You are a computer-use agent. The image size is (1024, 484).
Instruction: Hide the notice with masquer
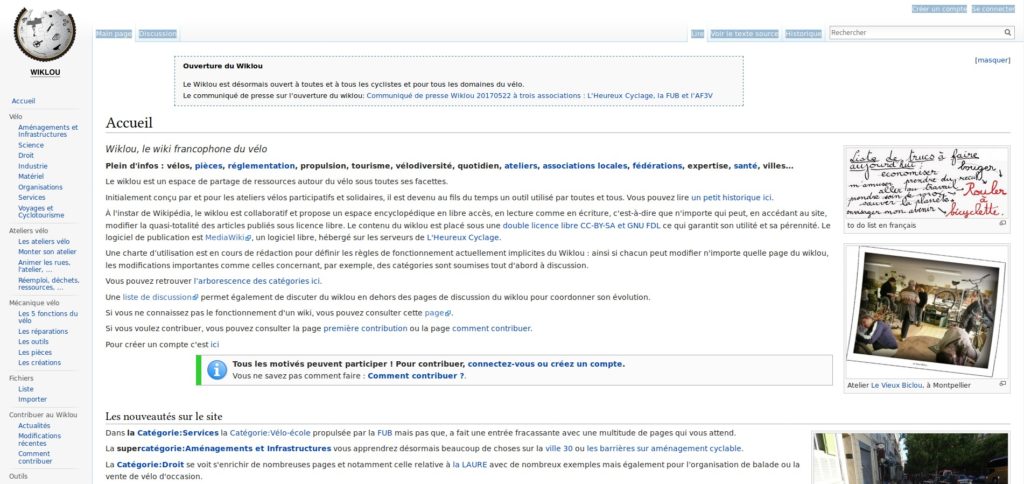[x=992, y=60]
